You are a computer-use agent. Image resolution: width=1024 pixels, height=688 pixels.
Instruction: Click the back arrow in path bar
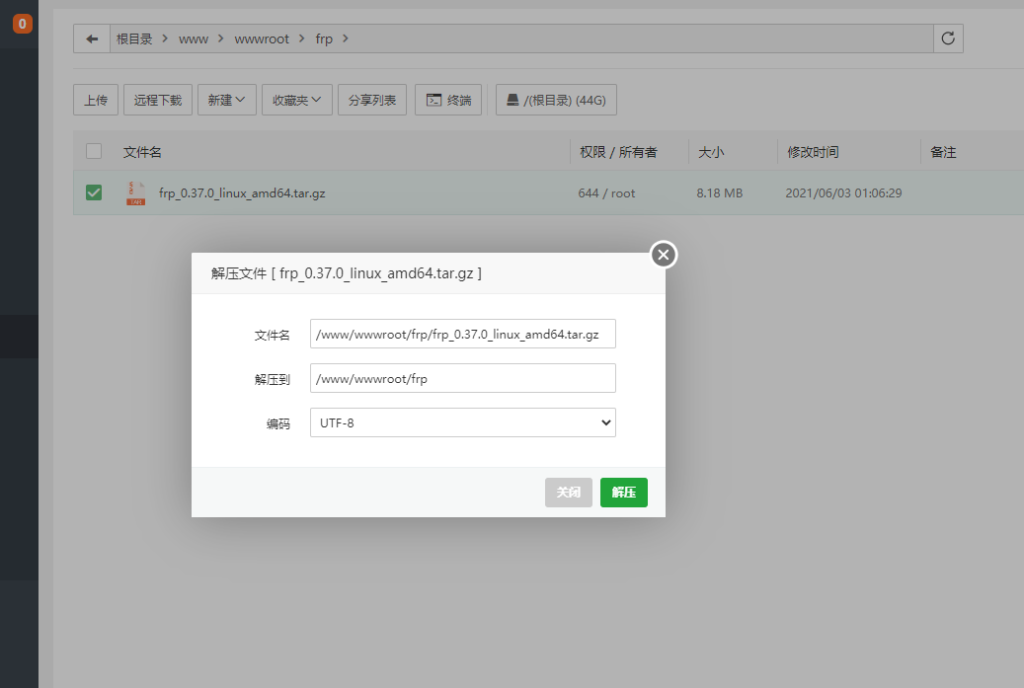pyautogui.click(x=92, y=39)
